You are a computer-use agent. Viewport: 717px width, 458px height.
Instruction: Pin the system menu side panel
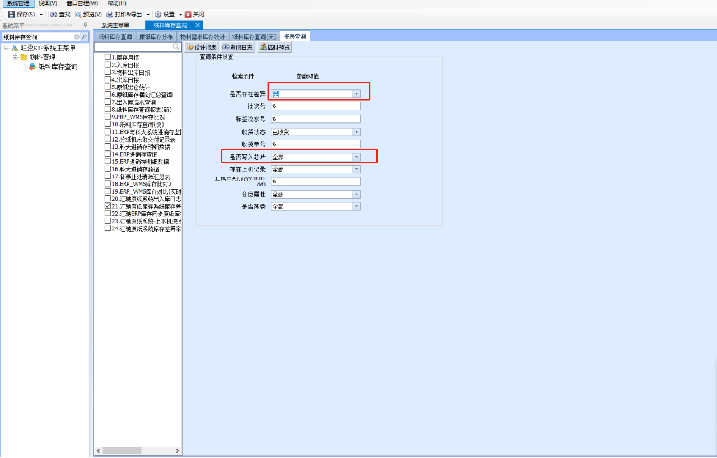(x=86, y=25)
